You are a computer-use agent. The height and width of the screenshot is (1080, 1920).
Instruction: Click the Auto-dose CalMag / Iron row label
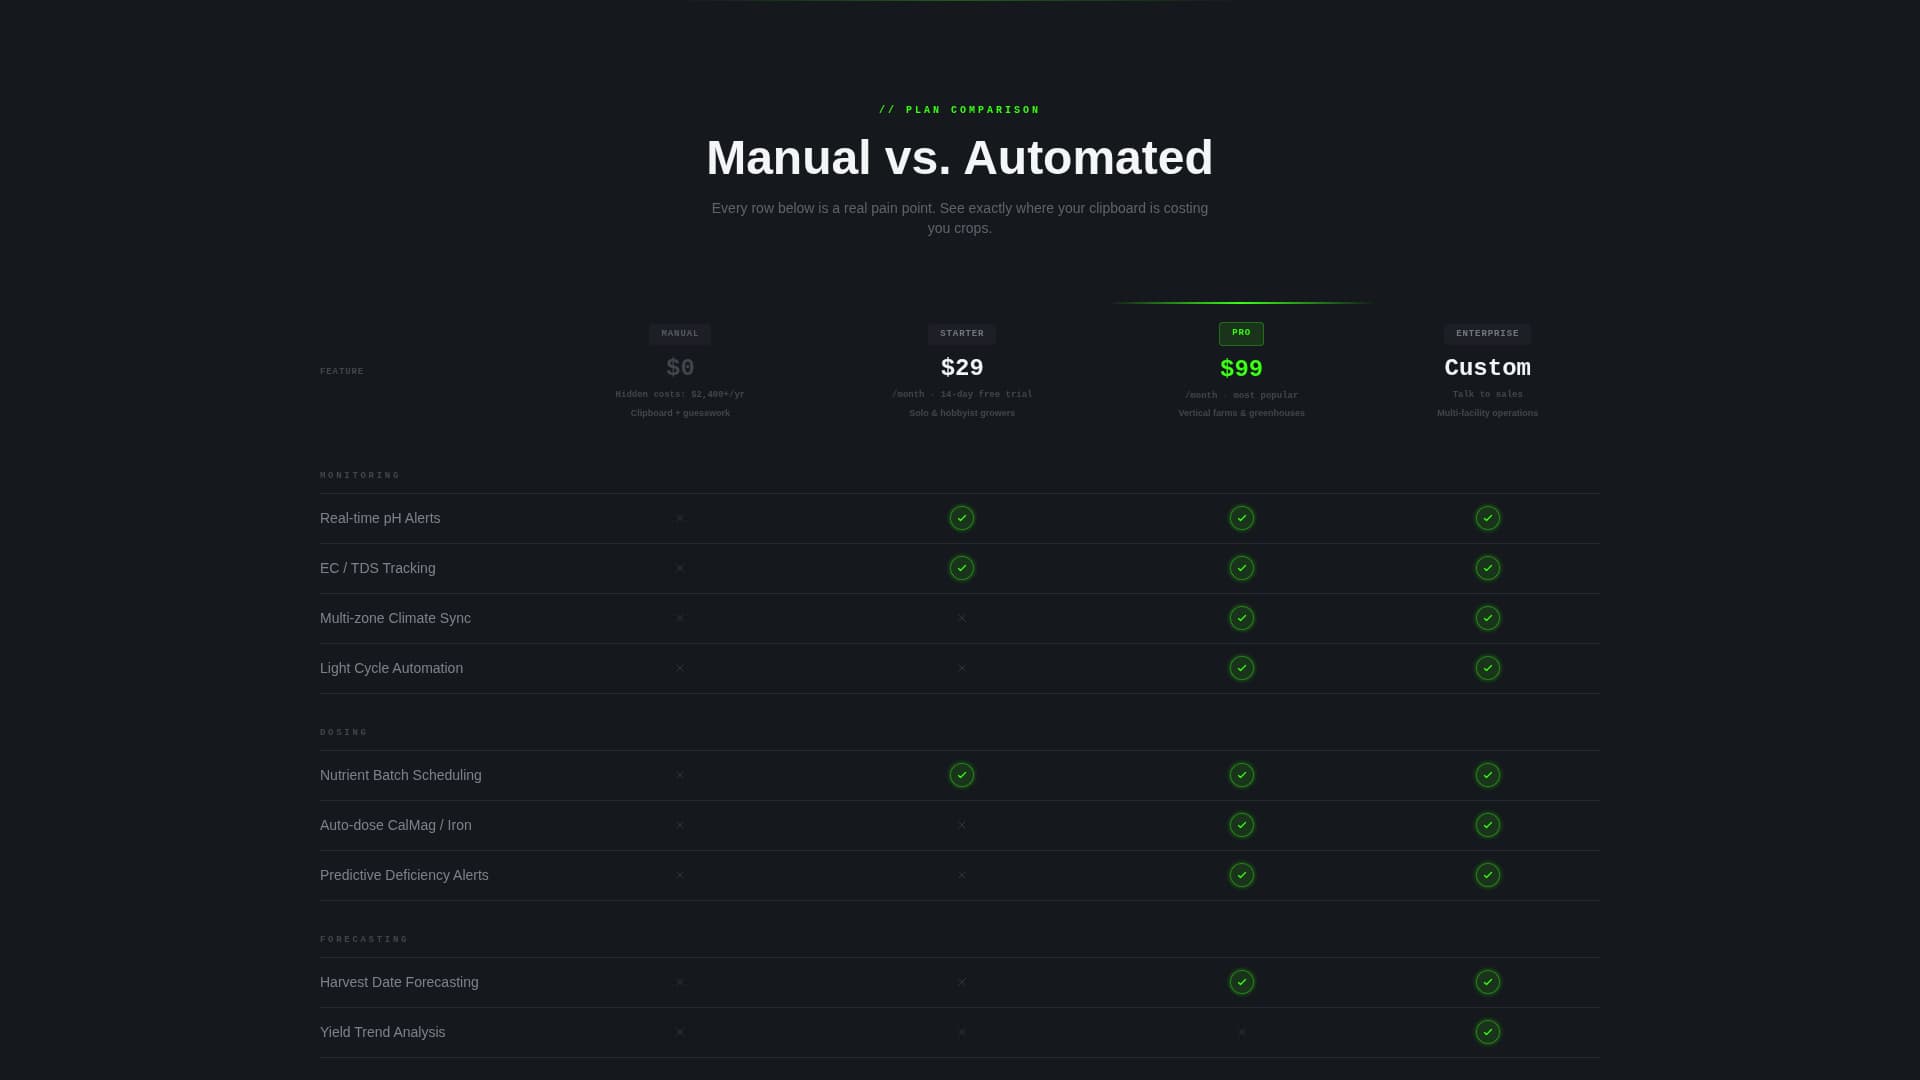(396, 825)
